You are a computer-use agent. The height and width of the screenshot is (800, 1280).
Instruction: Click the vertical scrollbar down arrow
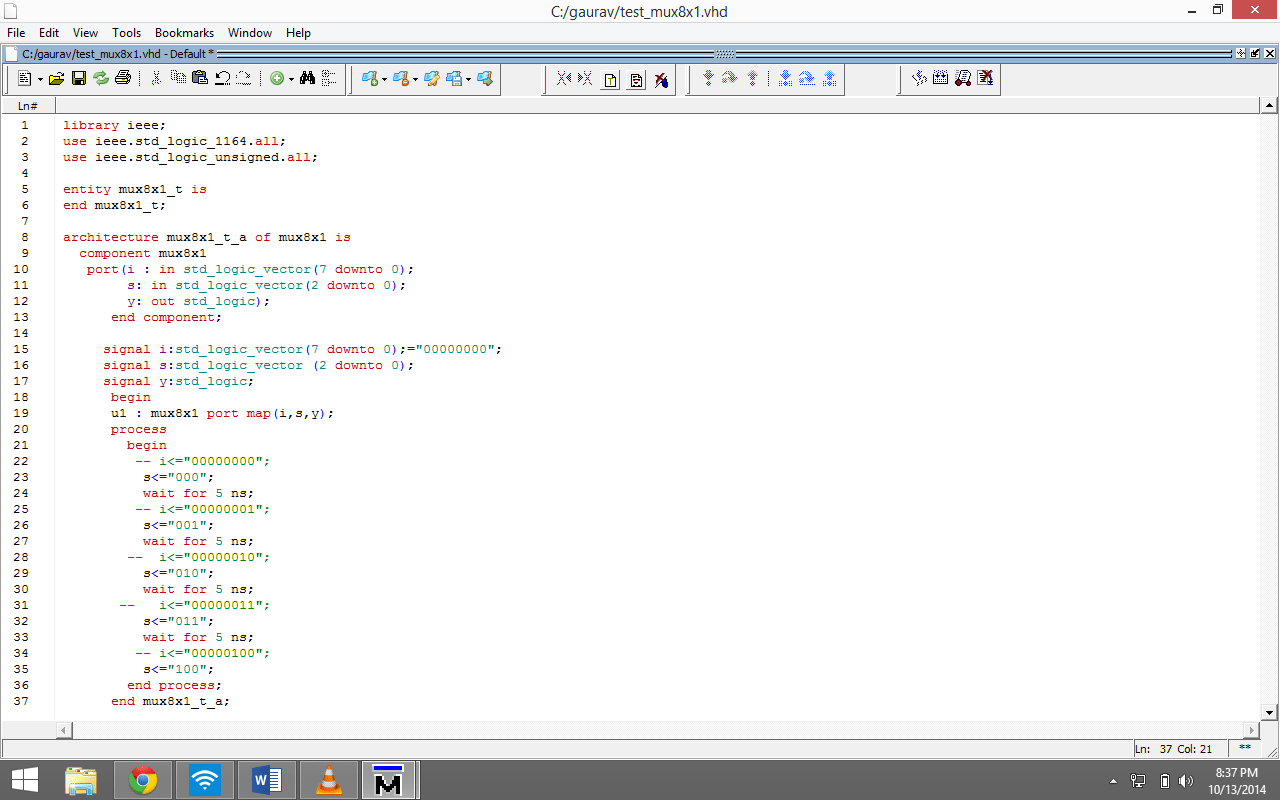point(1270,712)
